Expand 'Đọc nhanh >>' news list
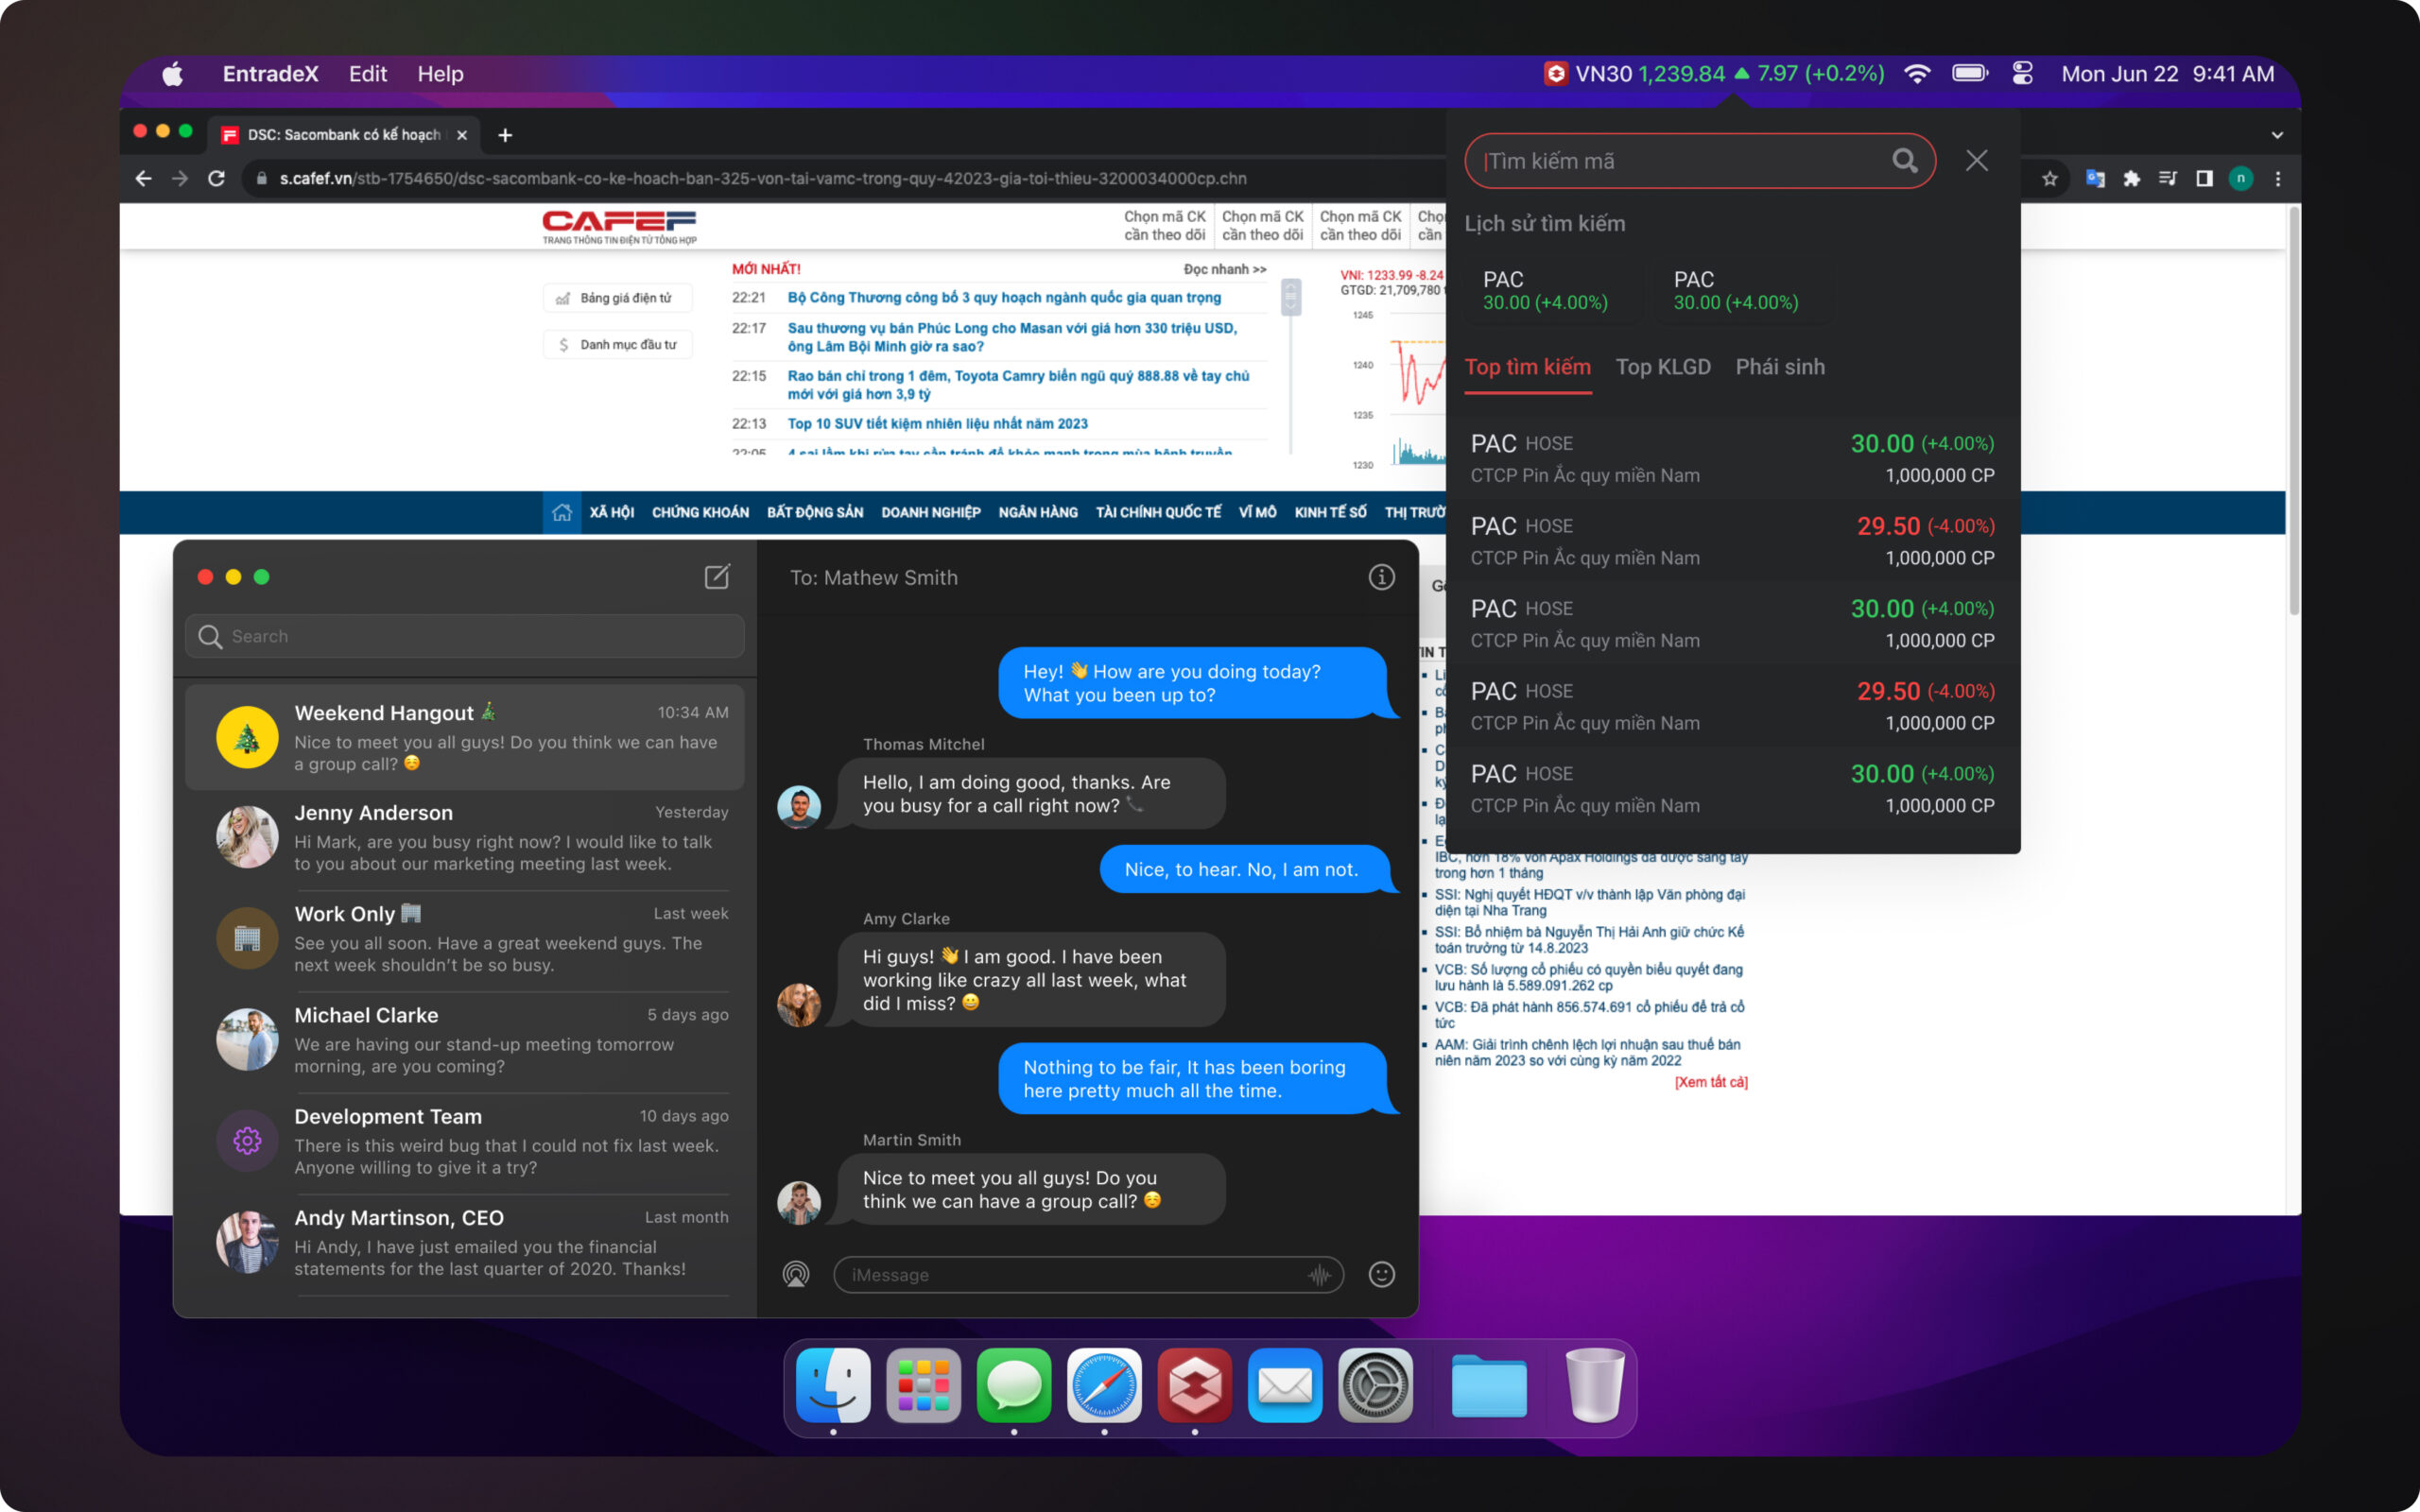The image size is (2420, 1512). click(x=1224, y=269)
